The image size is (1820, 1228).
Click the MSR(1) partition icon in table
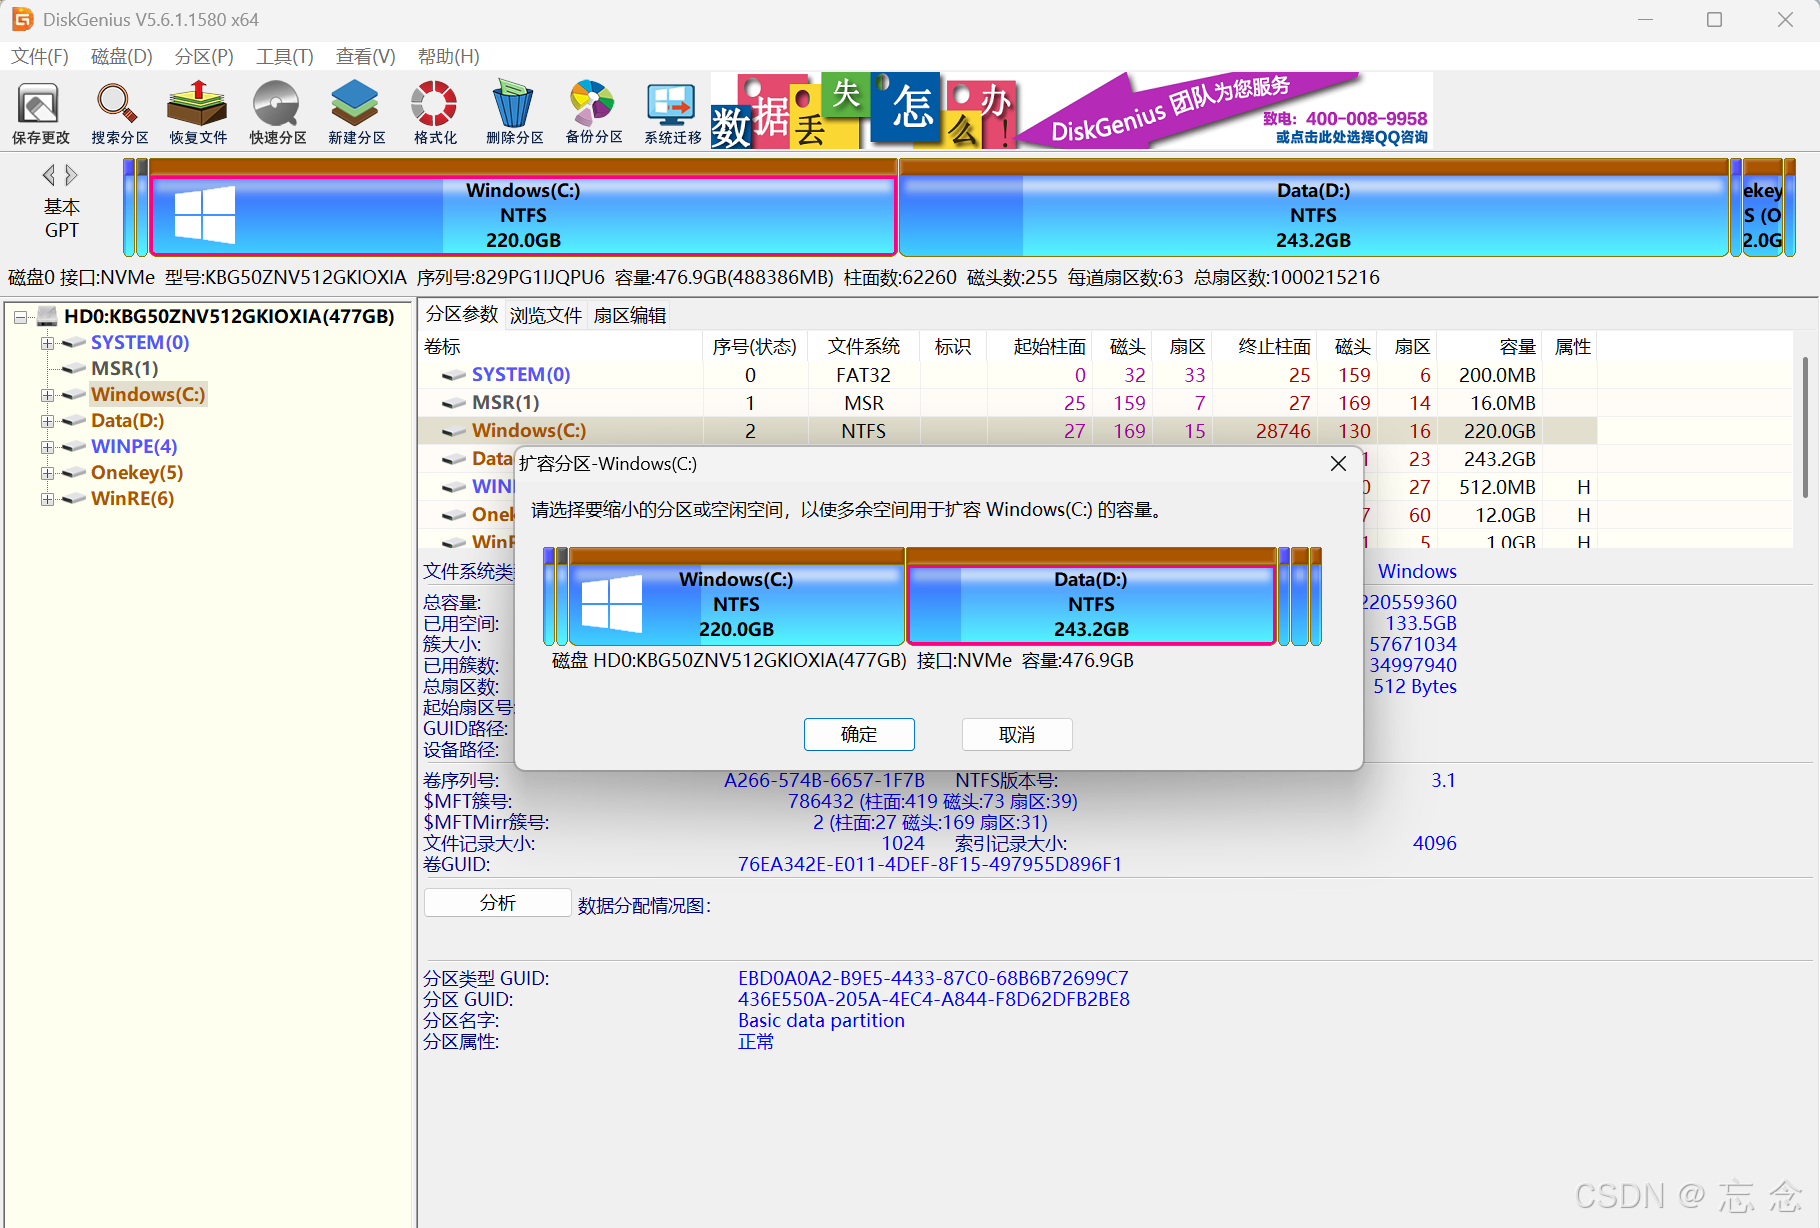tap(454, 403)
